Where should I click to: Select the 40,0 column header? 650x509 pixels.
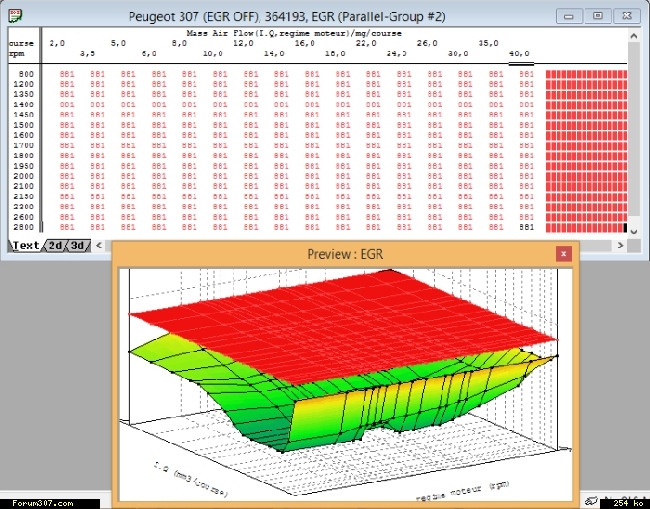click(x=520, y=53)
